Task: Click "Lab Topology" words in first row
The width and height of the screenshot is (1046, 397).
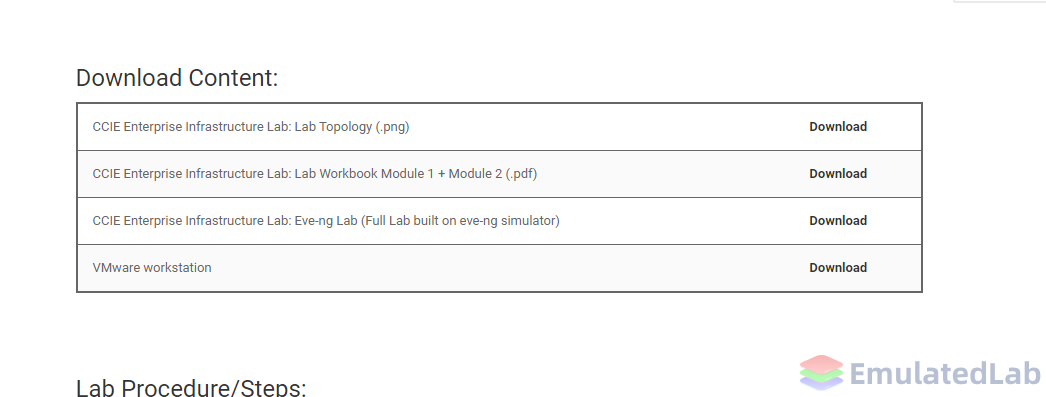Action: click(x=334, y=127)
